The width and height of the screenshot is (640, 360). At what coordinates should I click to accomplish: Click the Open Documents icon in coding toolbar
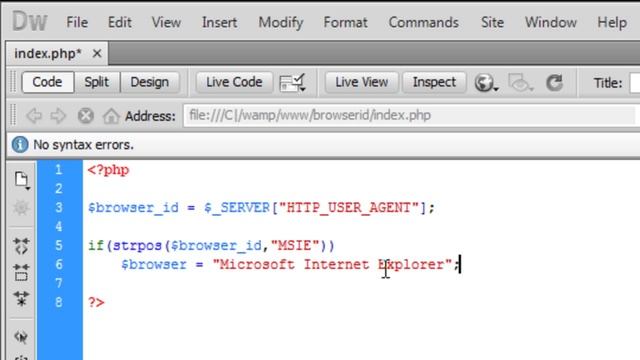coord(21,180)
